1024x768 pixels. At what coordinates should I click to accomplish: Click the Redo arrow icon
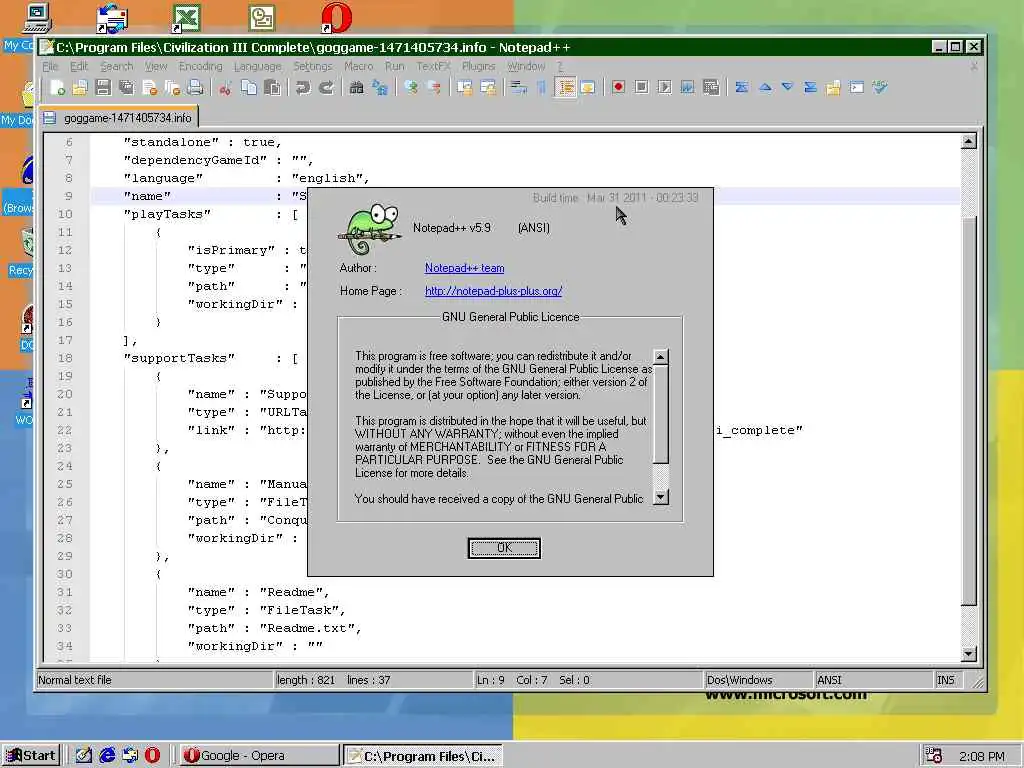[326, 88]
